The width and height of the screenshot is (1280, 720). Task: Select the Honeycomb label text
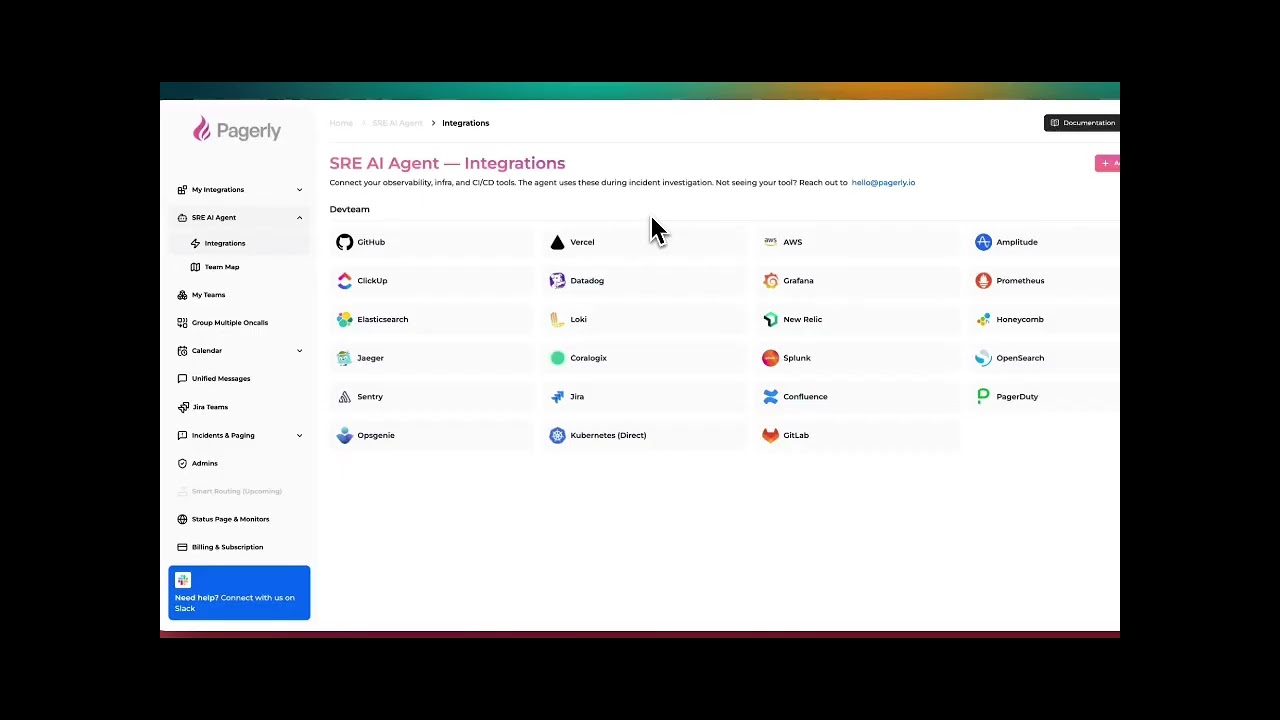pos(1020,320)
